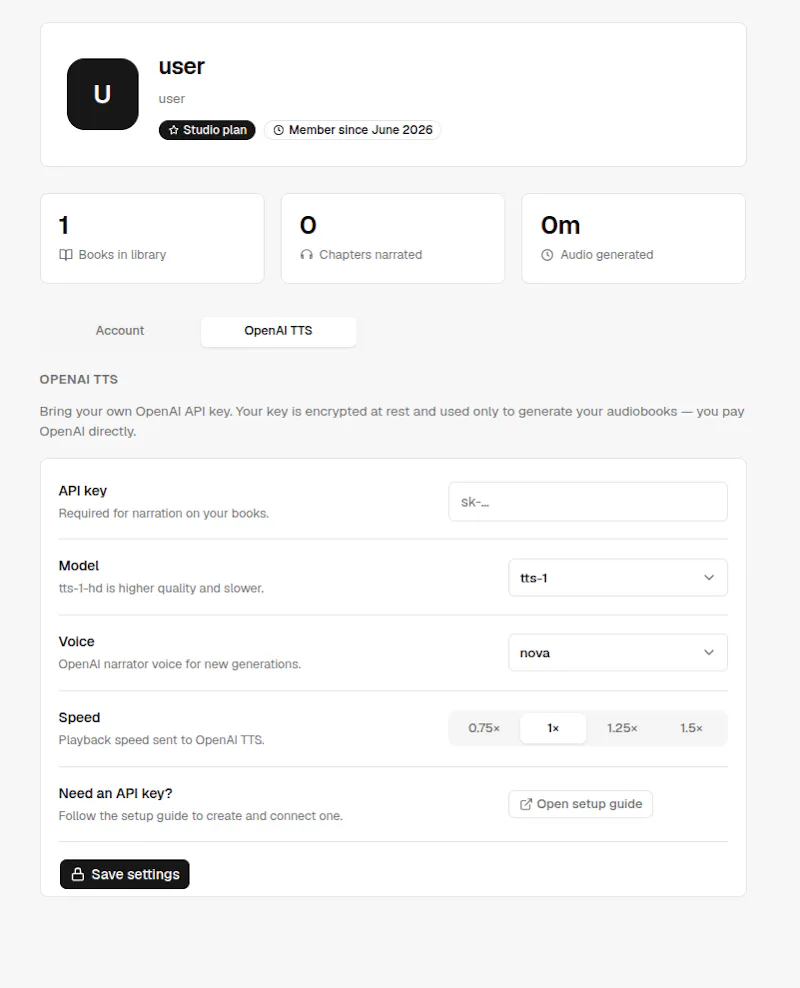Open the Model dropdown showing tts-1
Screen dimensions: 800x988
tap(618, 577)
